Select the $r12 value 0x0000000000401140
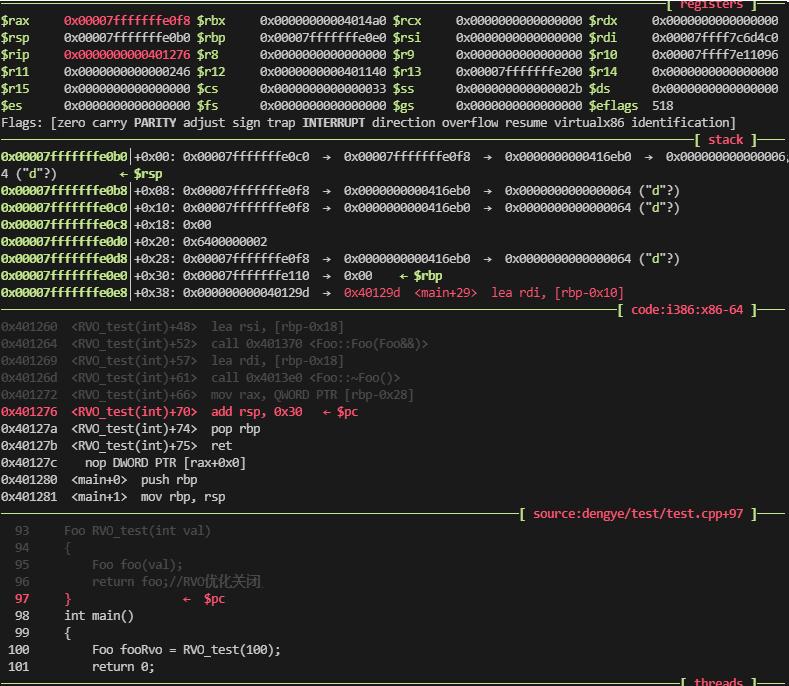Screen dimensions: 789x686 [323, 71]
